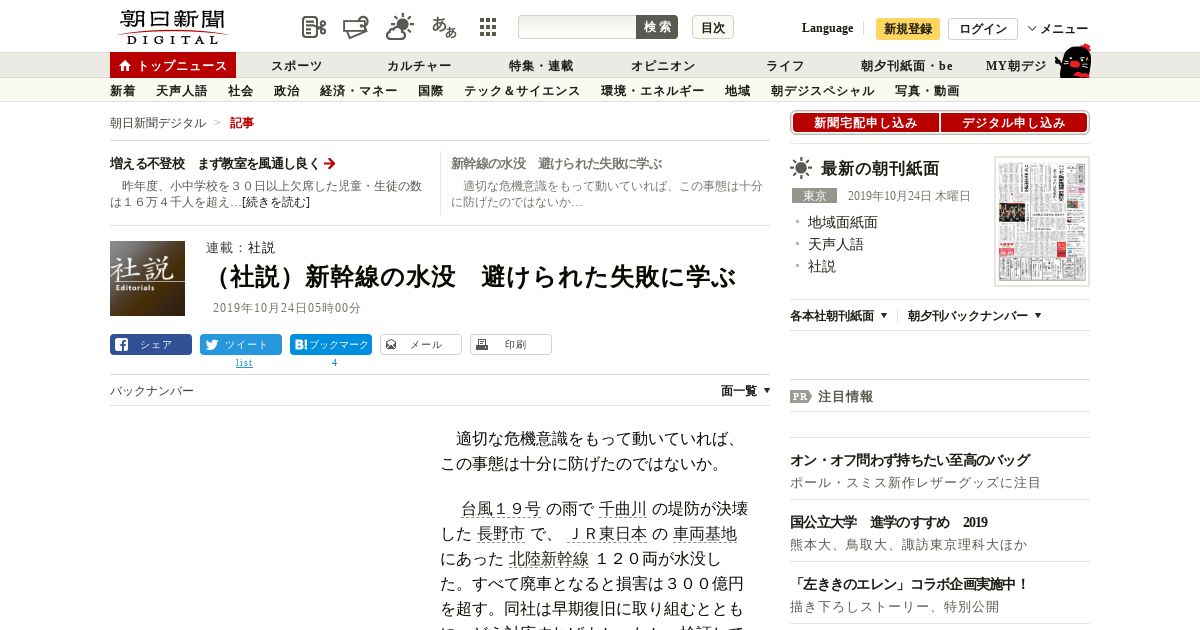Click 新聞宅配申し込み button
Screen dimensions: 1200x630
(x=866, y=123)
